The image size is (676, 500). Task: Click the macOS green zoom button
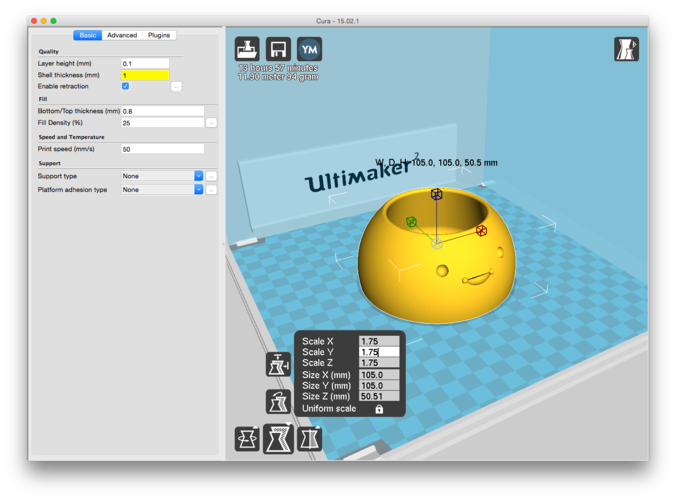click(x=53, y=21)
